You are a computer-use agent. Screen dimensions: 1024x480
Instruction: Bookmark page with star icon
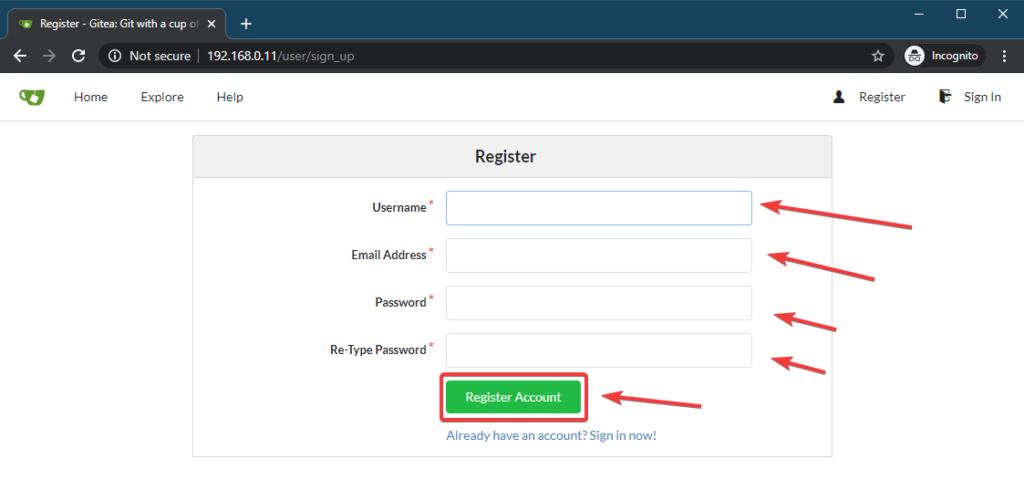point(878,56)
